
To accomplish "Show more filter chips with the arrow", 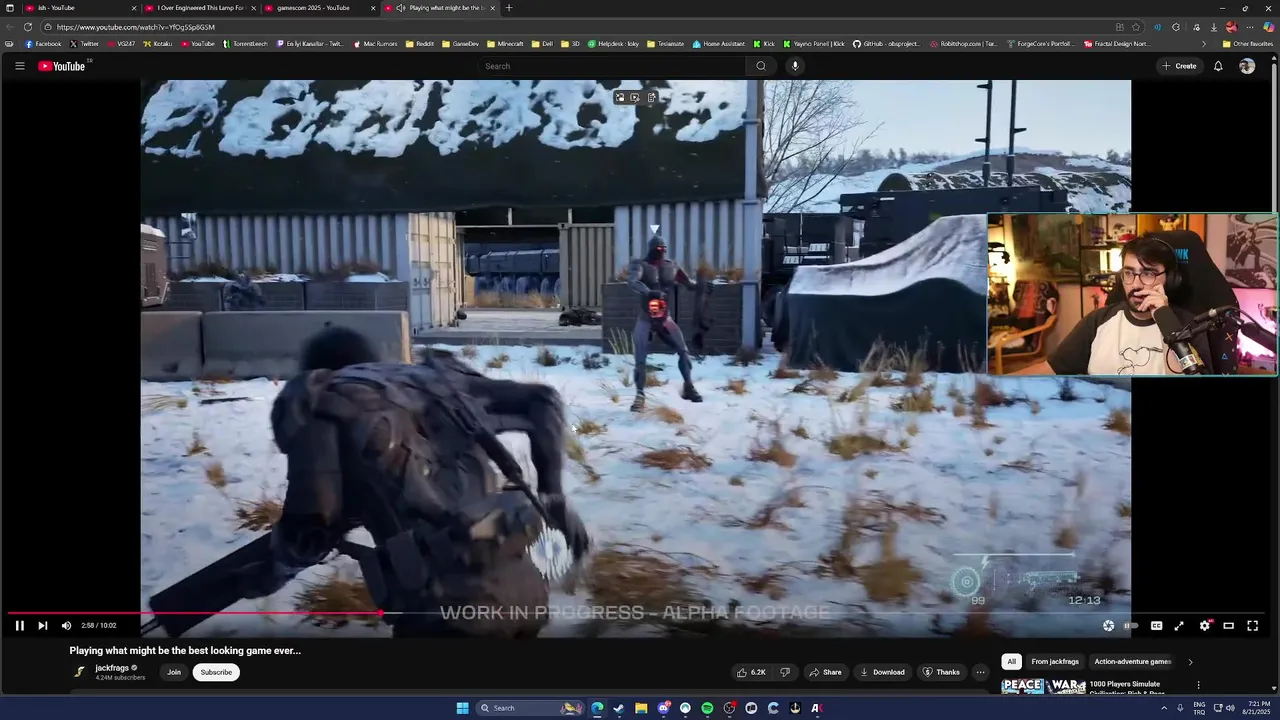I will pos(1190,661).
